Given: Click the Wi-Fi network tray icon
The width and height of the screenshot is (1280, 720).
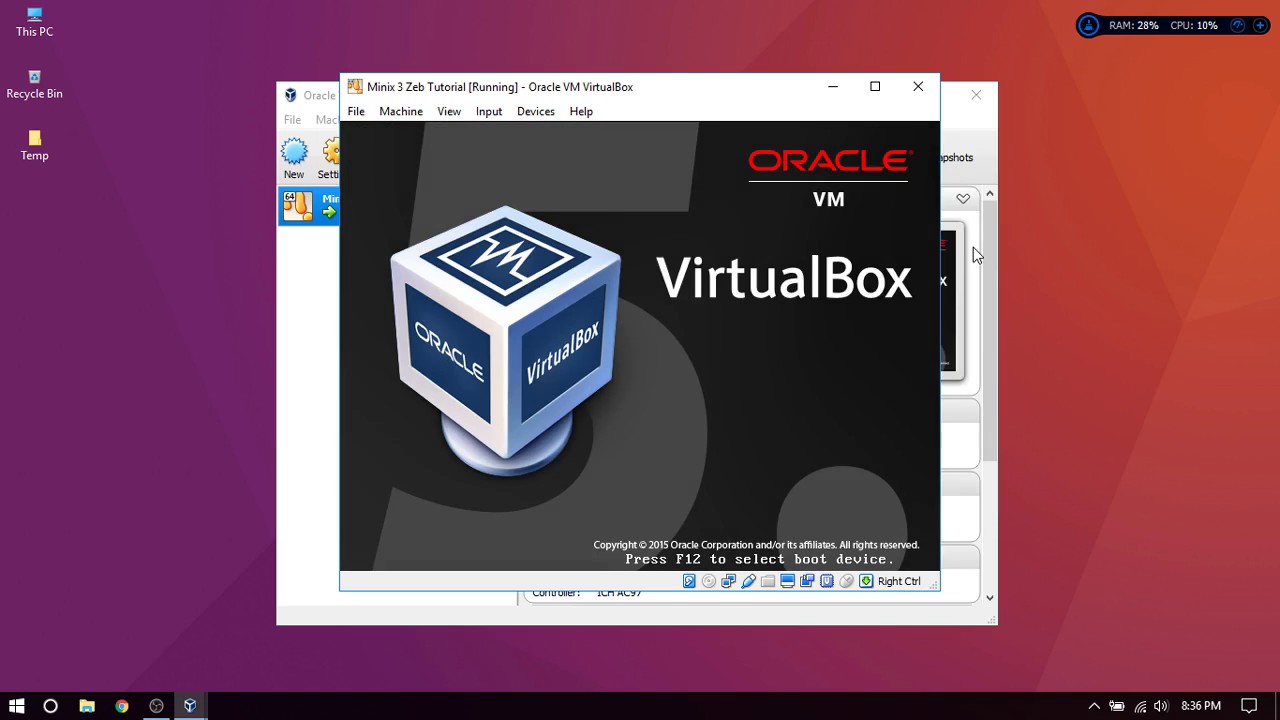Looking at the screenshot, I should click(x=1140, y=706).
